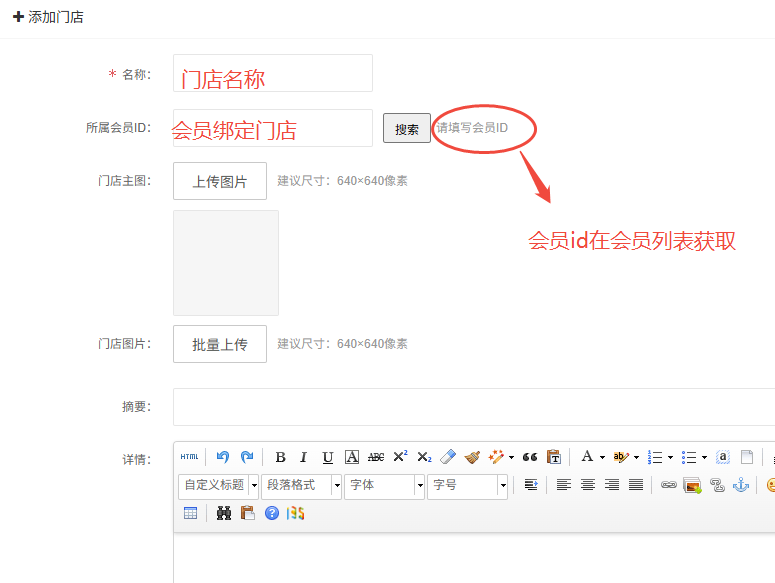Undo the last edit in editor

click(x=223, y=457)
